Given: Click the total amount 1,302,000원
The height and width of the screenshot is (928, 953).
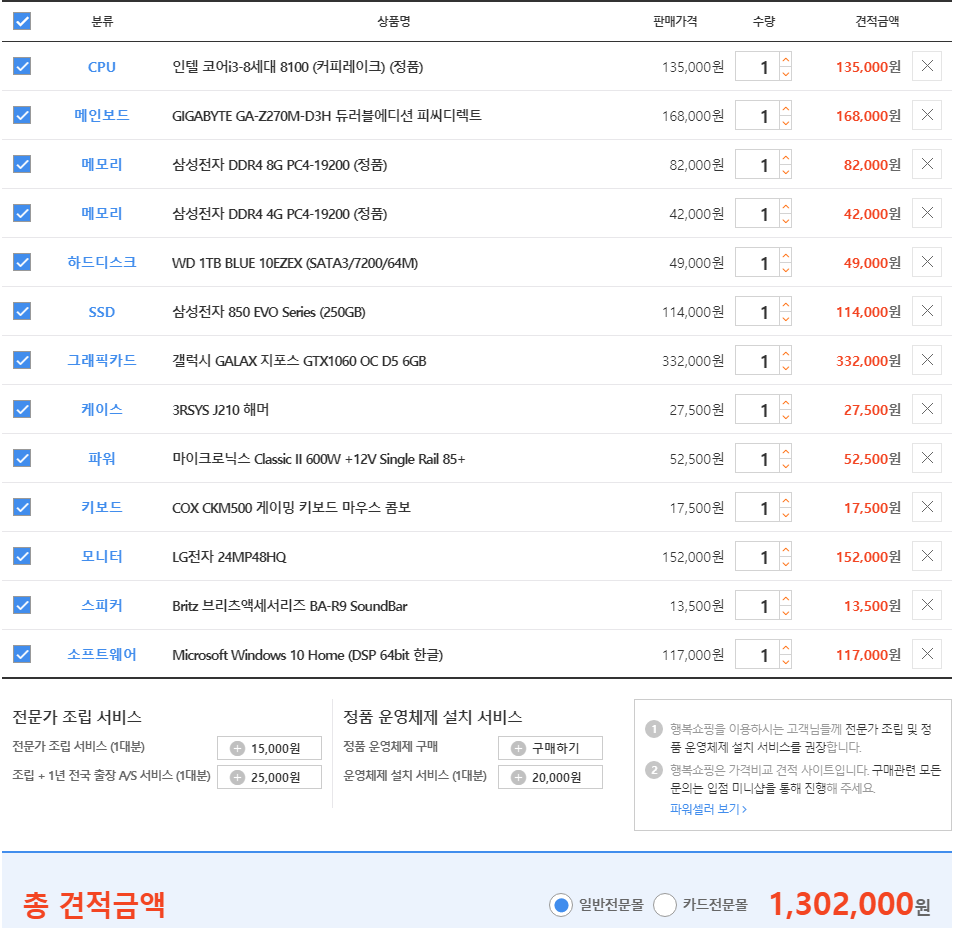Looking at the screenshot, I should (x=850, y=904).
